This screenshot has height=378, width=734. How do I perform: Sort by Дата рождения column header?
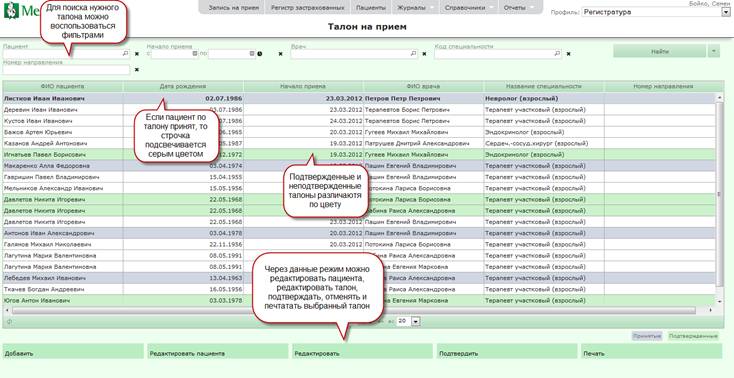(183, 87)
